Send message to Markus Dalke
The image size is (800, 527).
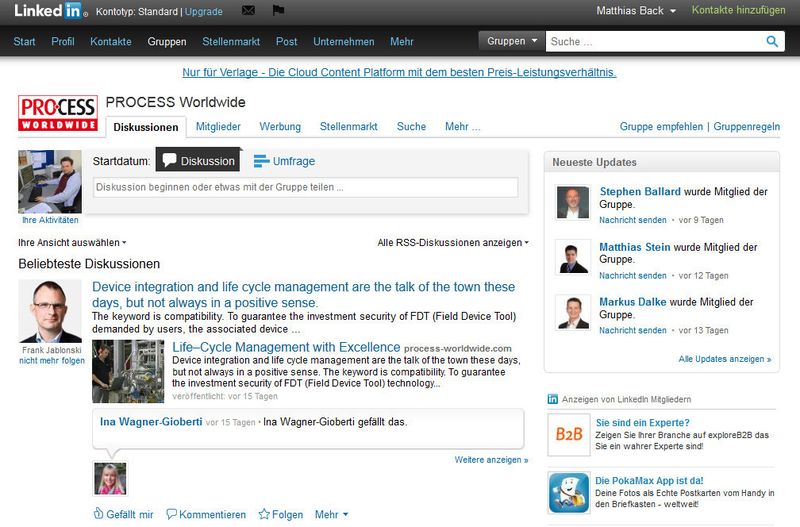click(x=633, y=330)
